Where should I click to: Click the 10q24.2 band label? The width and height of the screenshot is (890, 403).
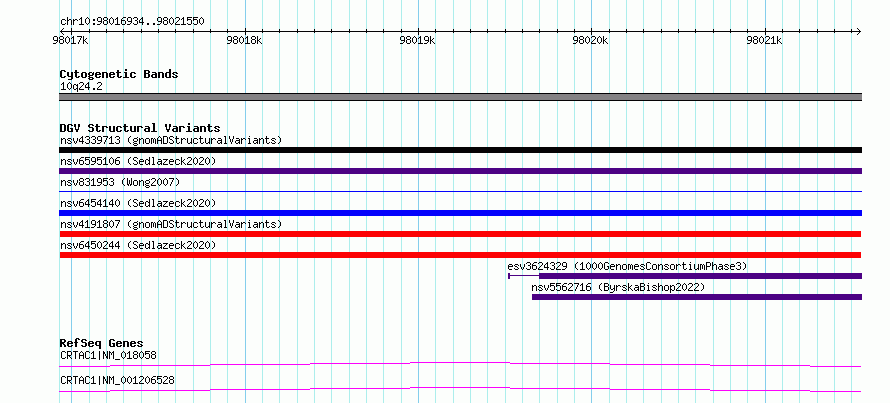pos(81,87)
